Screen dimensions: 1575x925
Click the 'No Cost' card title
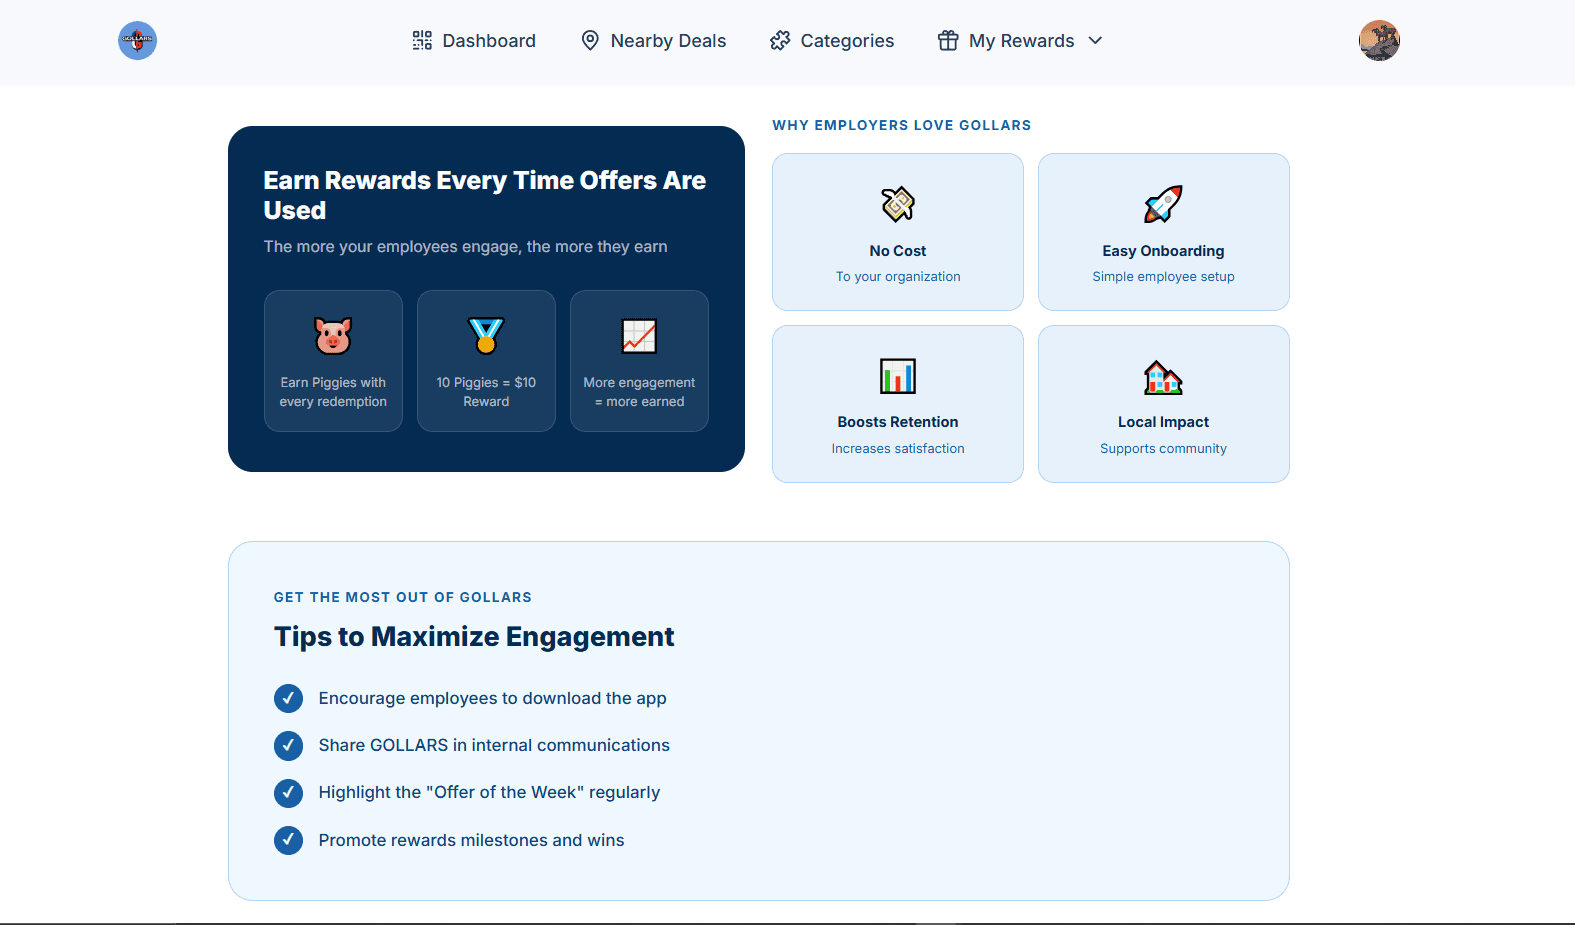coord(898,251)
